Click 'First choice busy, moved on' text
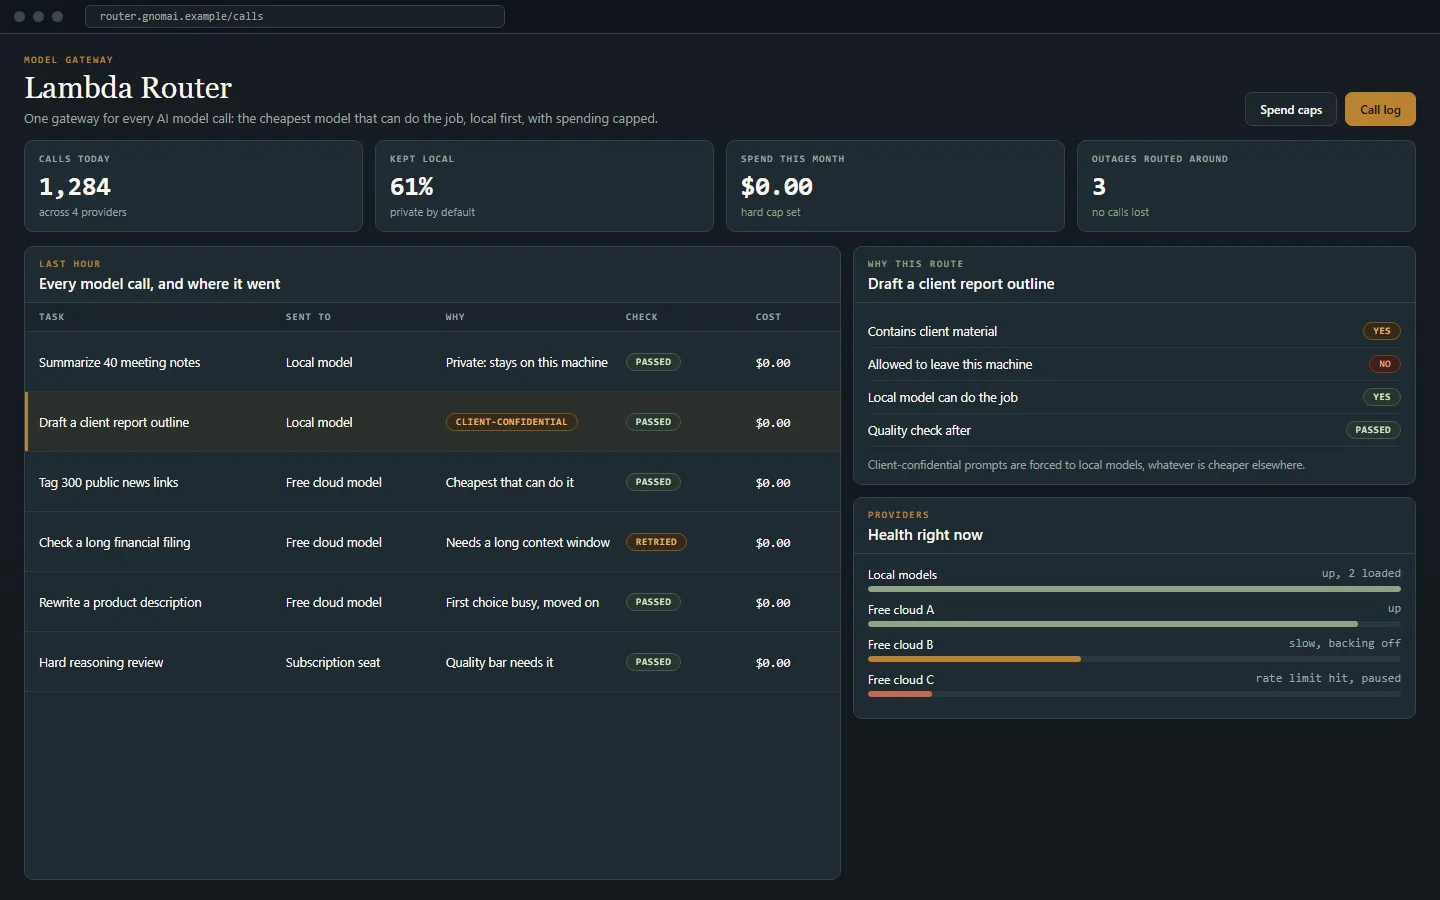 point(522,602)
